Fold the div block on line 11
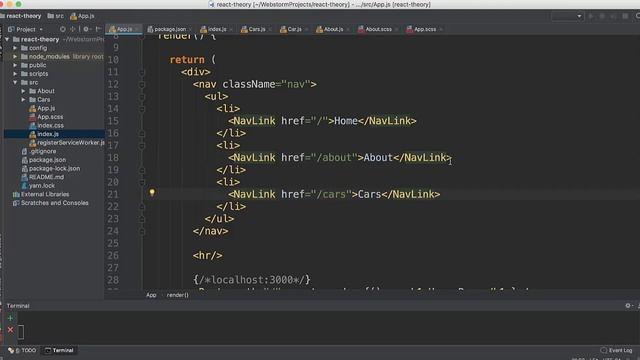640x360 pixels. coord(142,72)
